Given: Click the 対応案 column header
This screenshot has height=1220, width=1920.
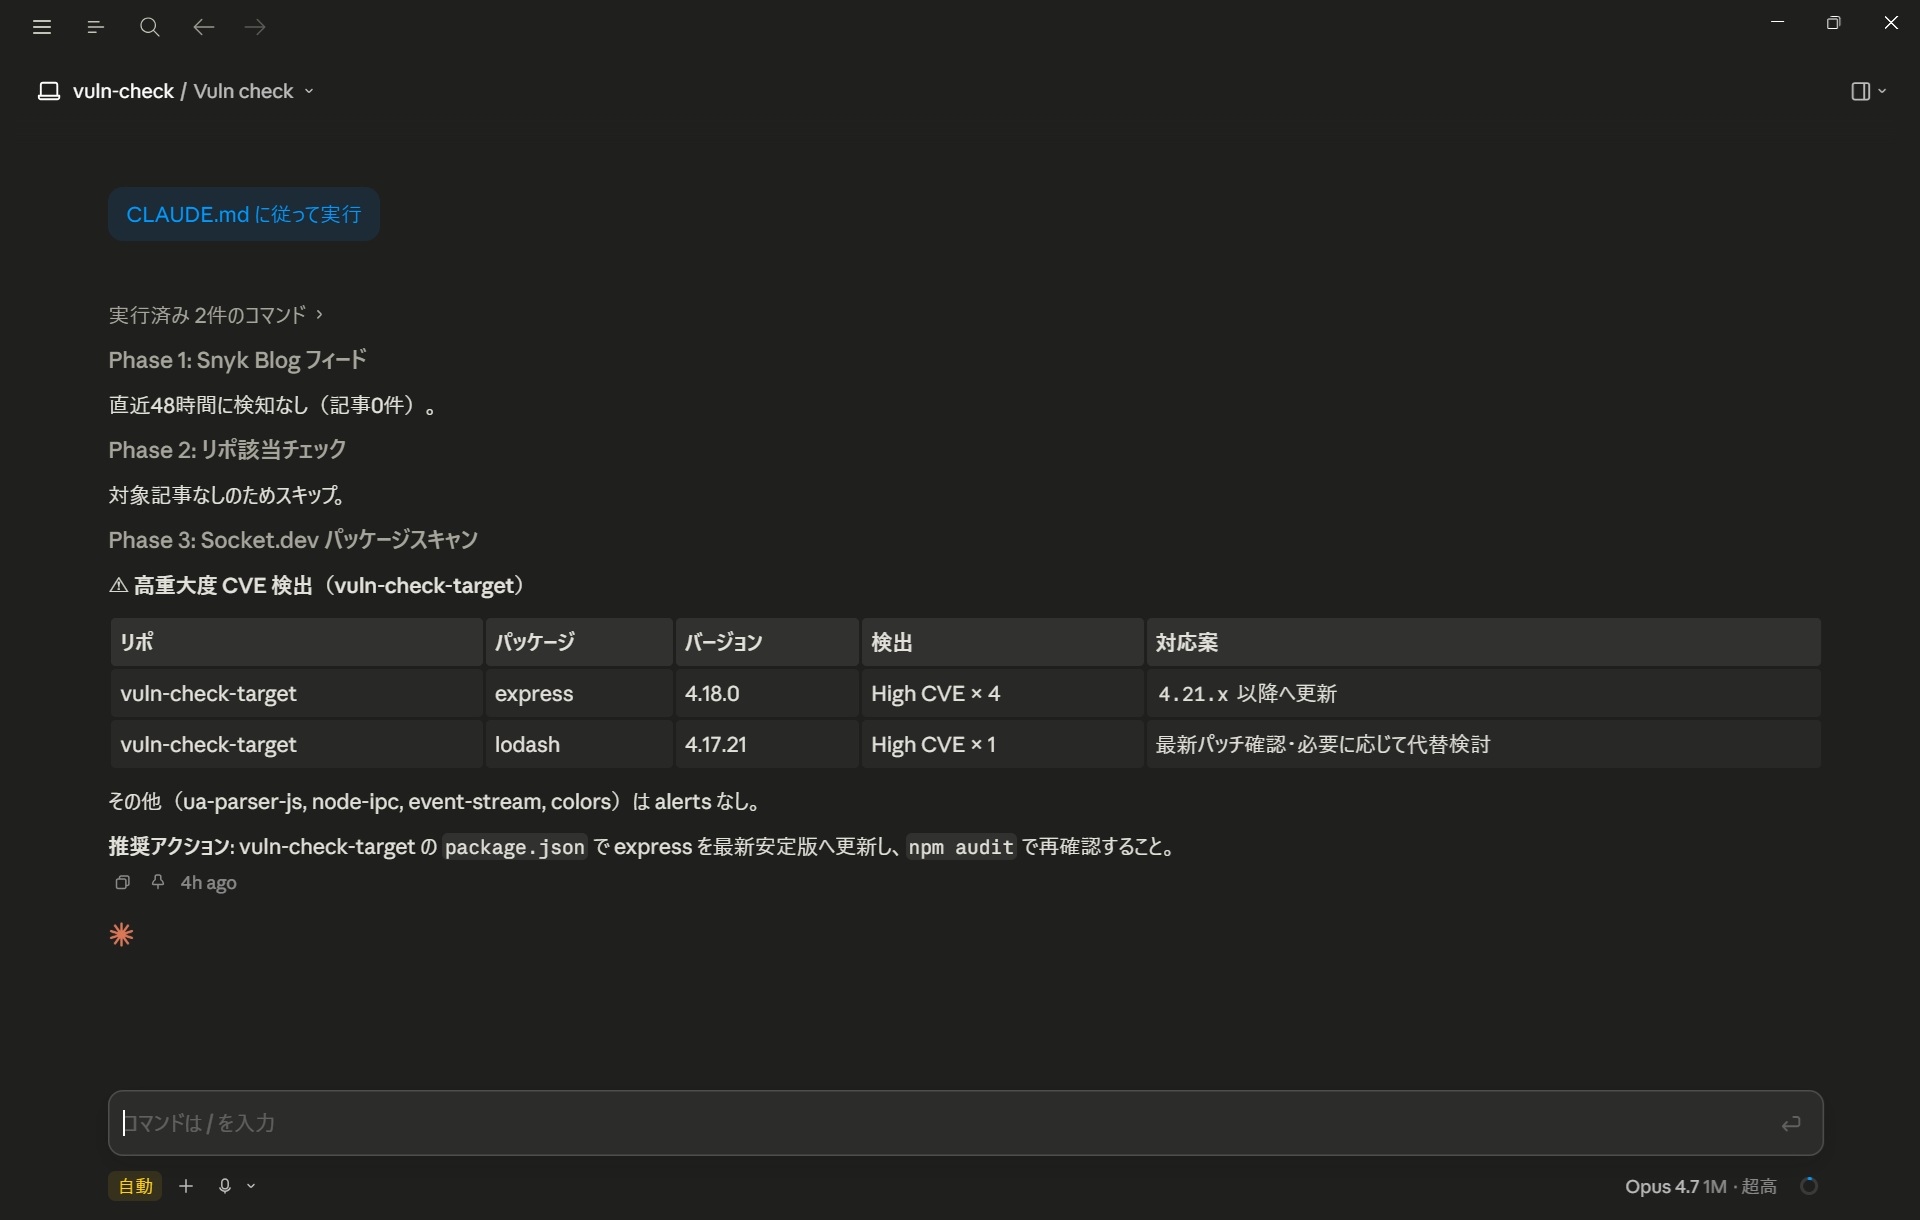Looking at the screenshot, I should (x=1484, y=642).
